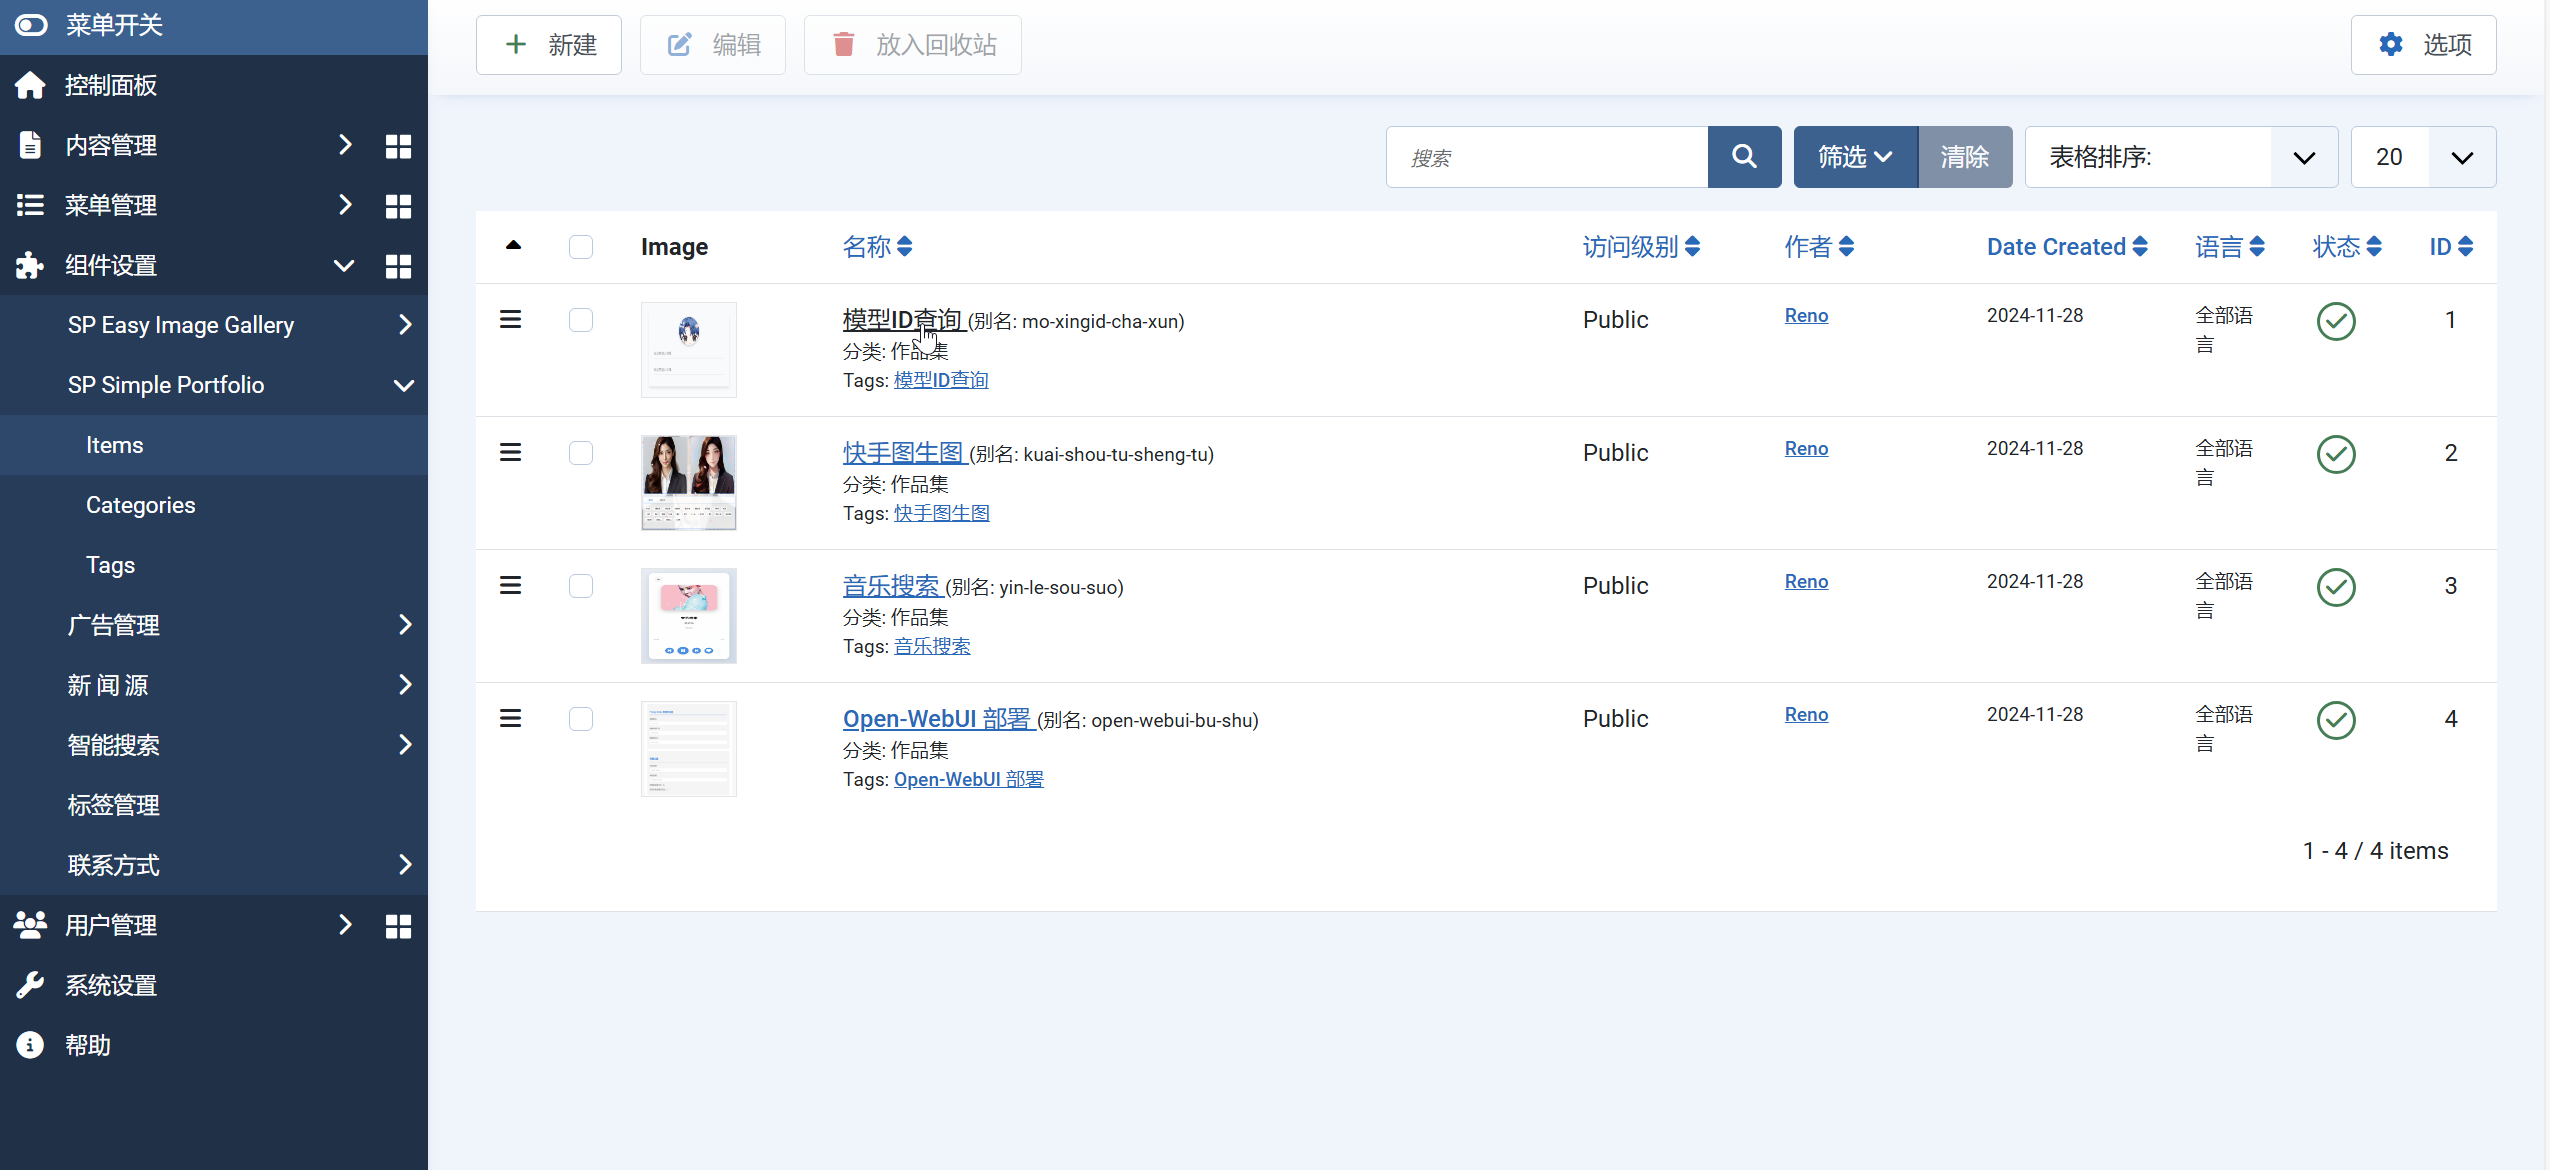Screen dimensions: 2550x1170
Task: Toggle published status of 快手图生图 item
Action: [2336, 454]
